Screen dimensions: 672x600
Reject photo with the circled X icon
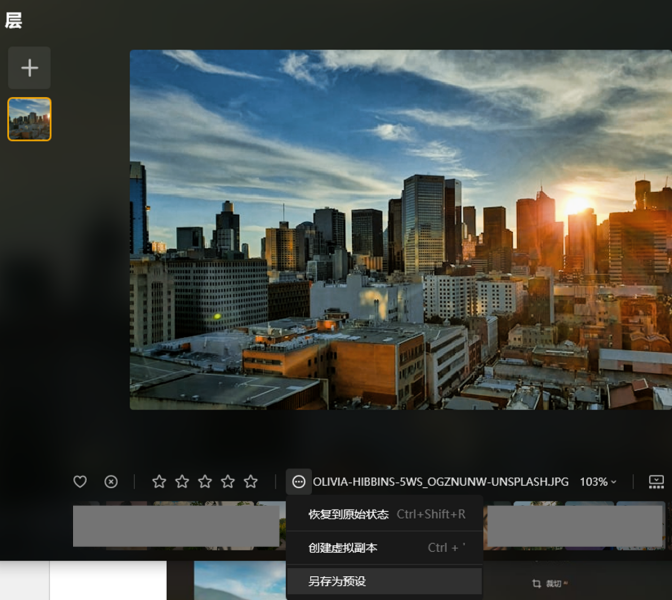[x=111, y=482]
